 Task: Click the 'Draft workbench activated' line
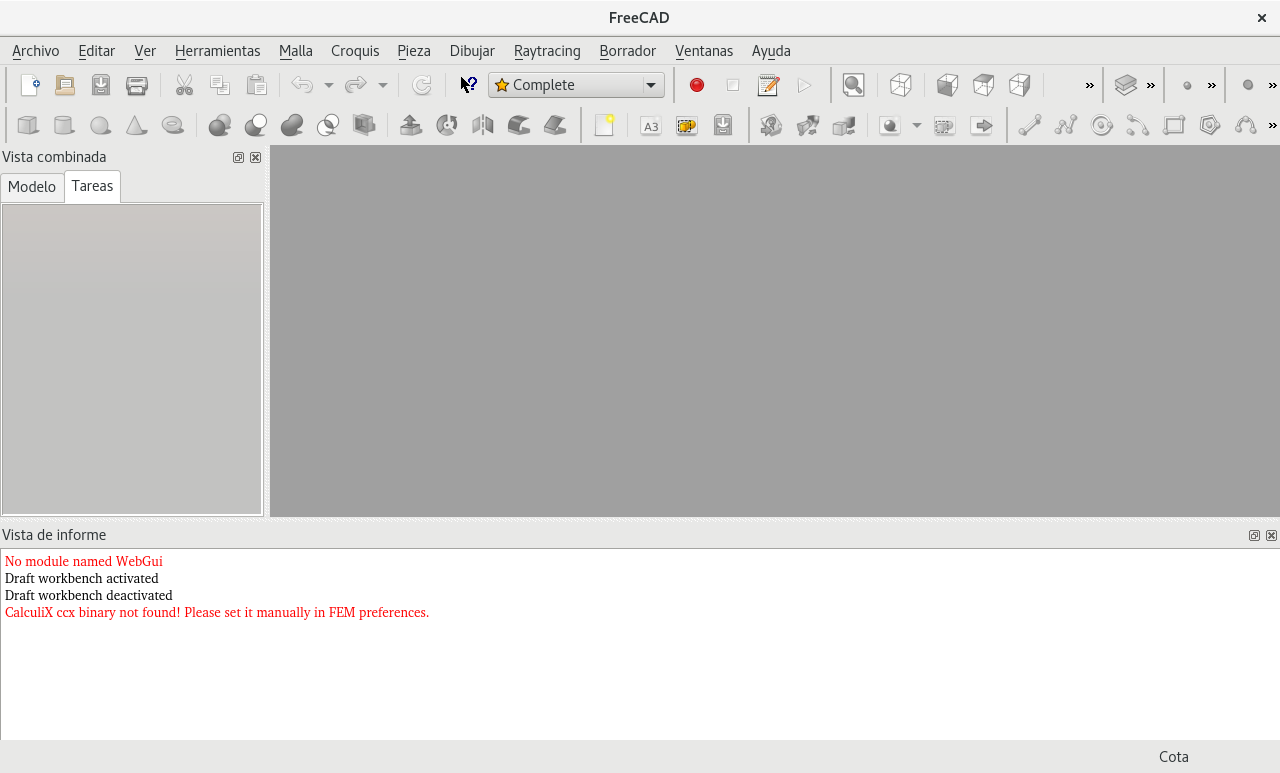coord(82,579)
